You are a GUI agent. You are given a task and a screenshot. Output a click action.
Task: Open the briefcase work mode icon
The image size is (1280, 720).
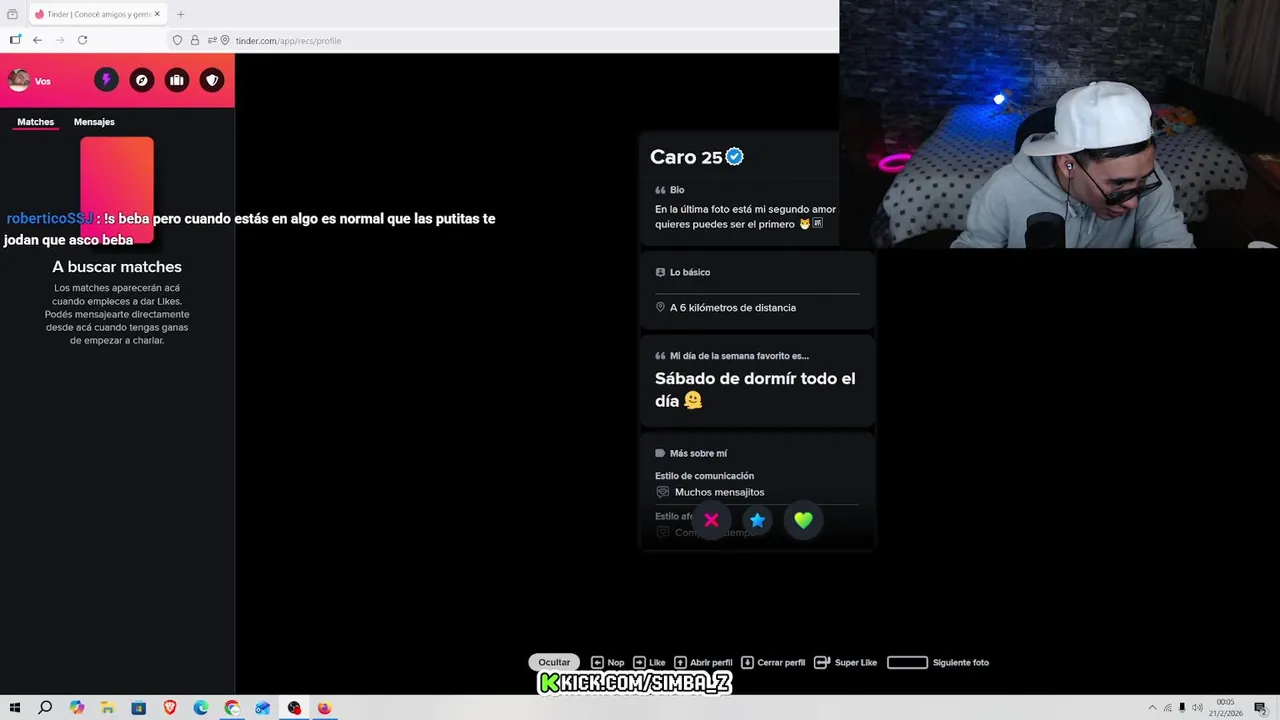coord(177,80)
